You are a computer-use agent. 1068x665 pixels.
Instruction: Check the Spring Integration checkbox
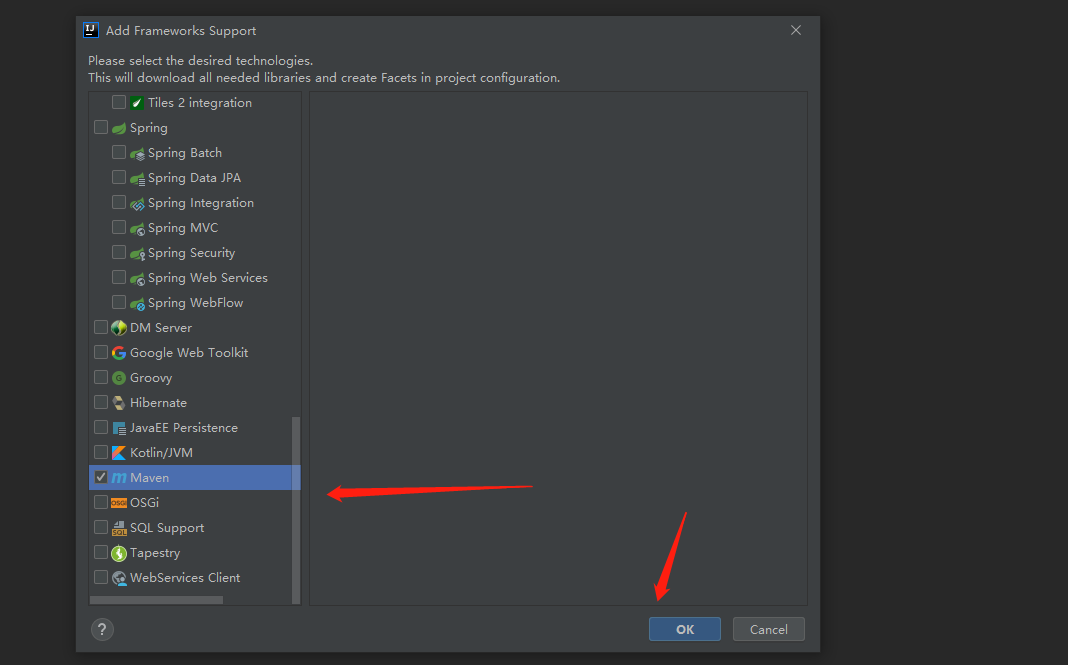coord(119,202)
